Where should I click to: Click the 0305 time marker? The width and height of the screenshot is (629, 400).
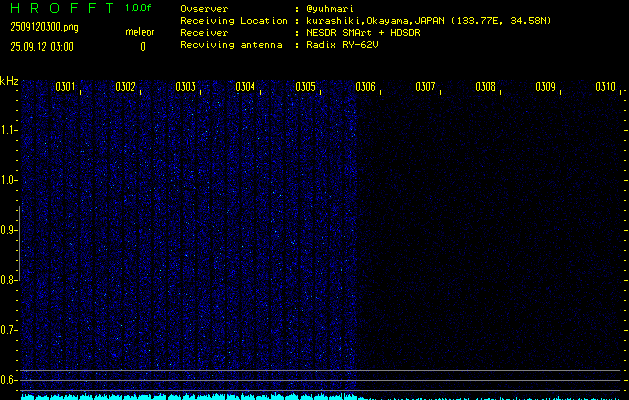pos(305,87)
